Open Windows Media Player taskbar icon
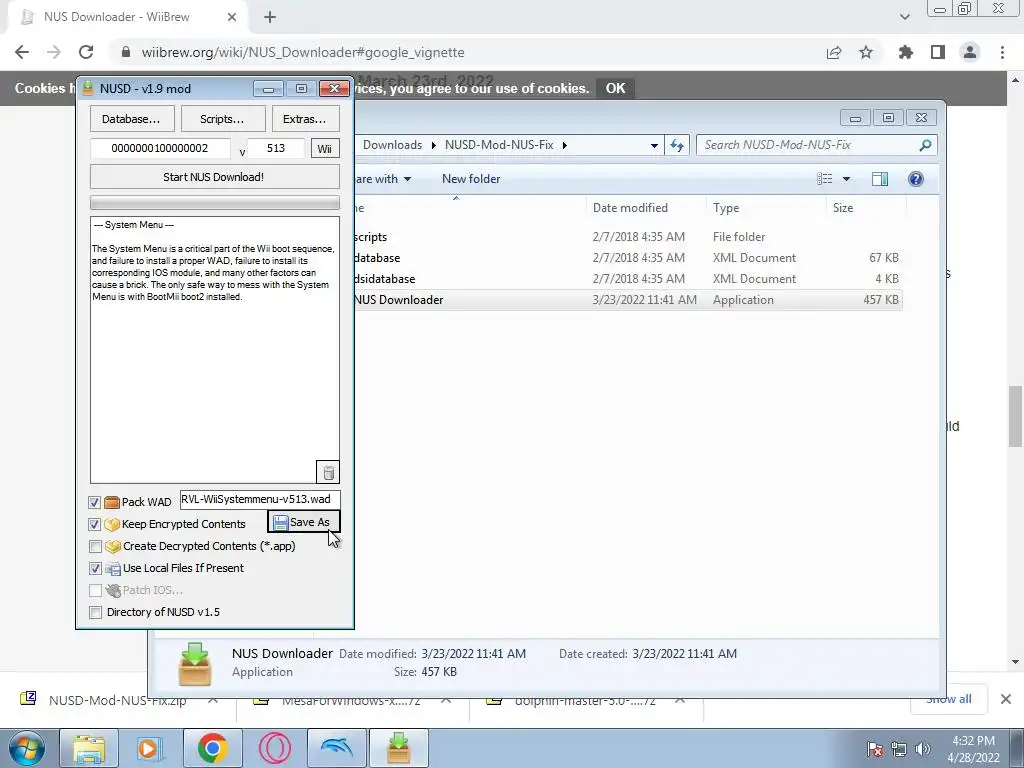The height and width of the screenshot is (768, 1024). [150, 748]
